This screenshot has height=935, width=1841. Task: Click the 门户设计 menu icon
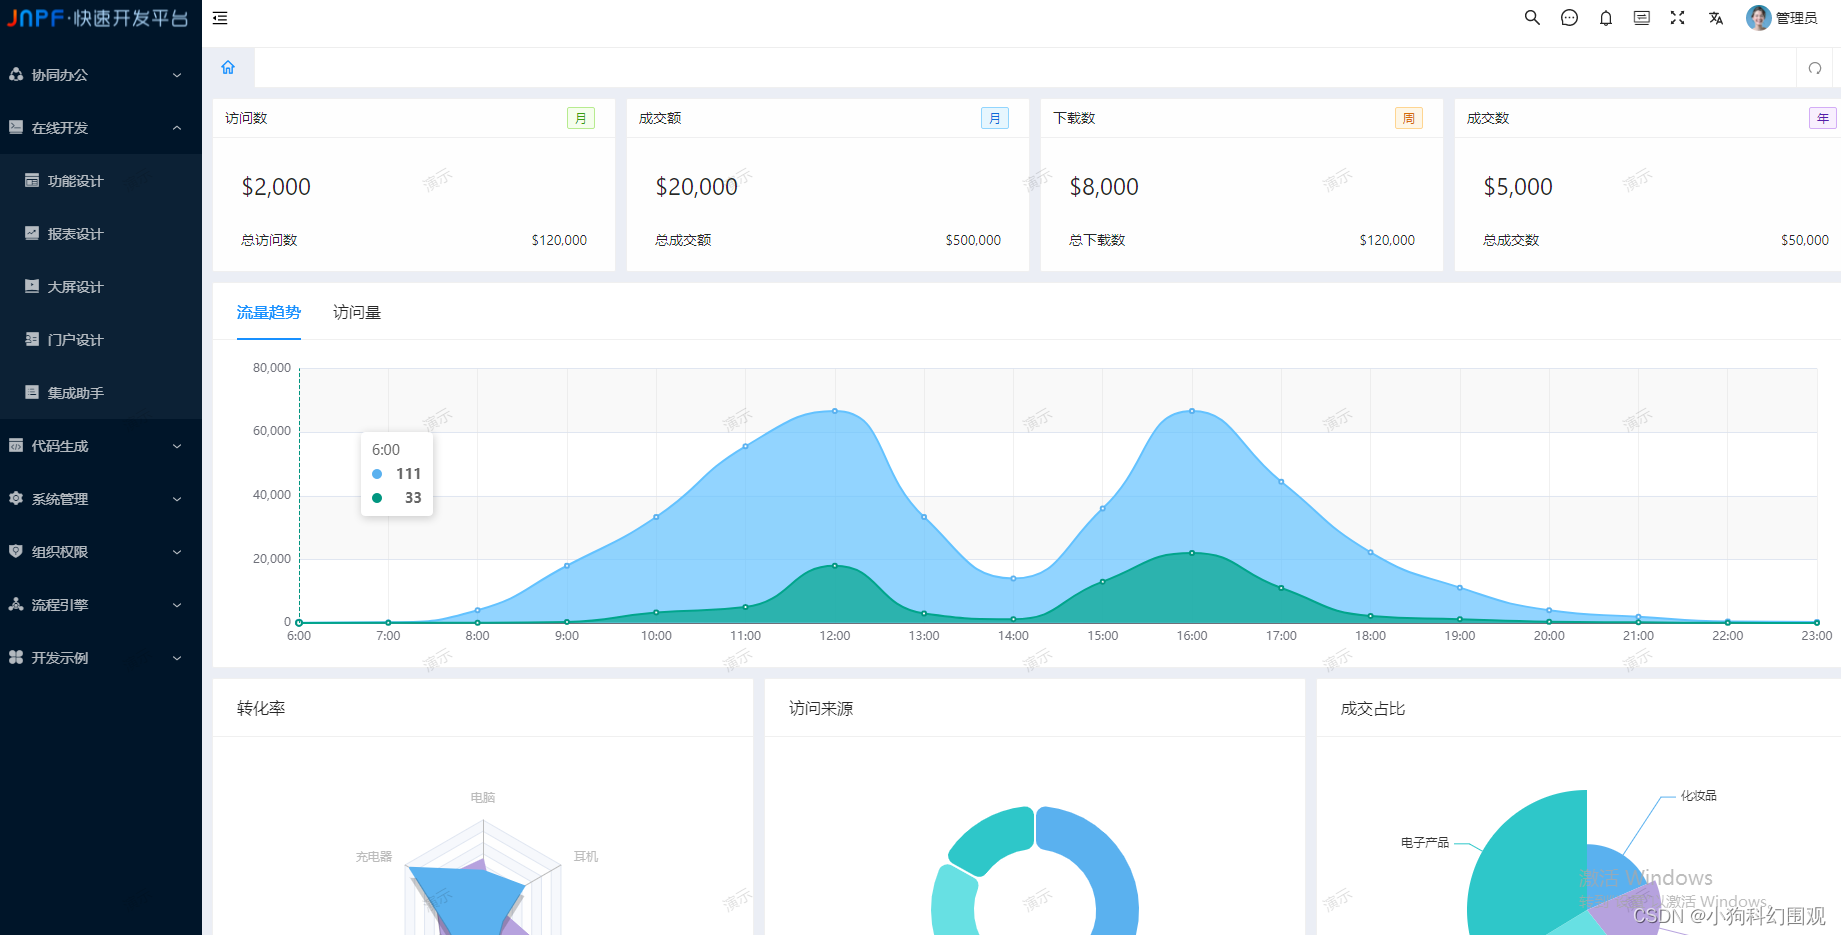click(32, 340)
